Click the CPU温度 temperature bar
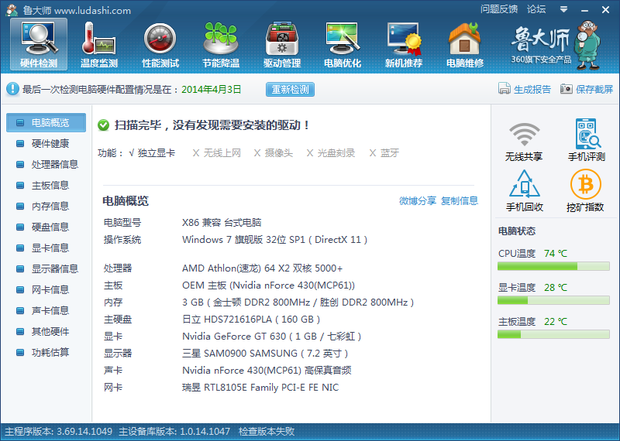 [x=553, y=266]
